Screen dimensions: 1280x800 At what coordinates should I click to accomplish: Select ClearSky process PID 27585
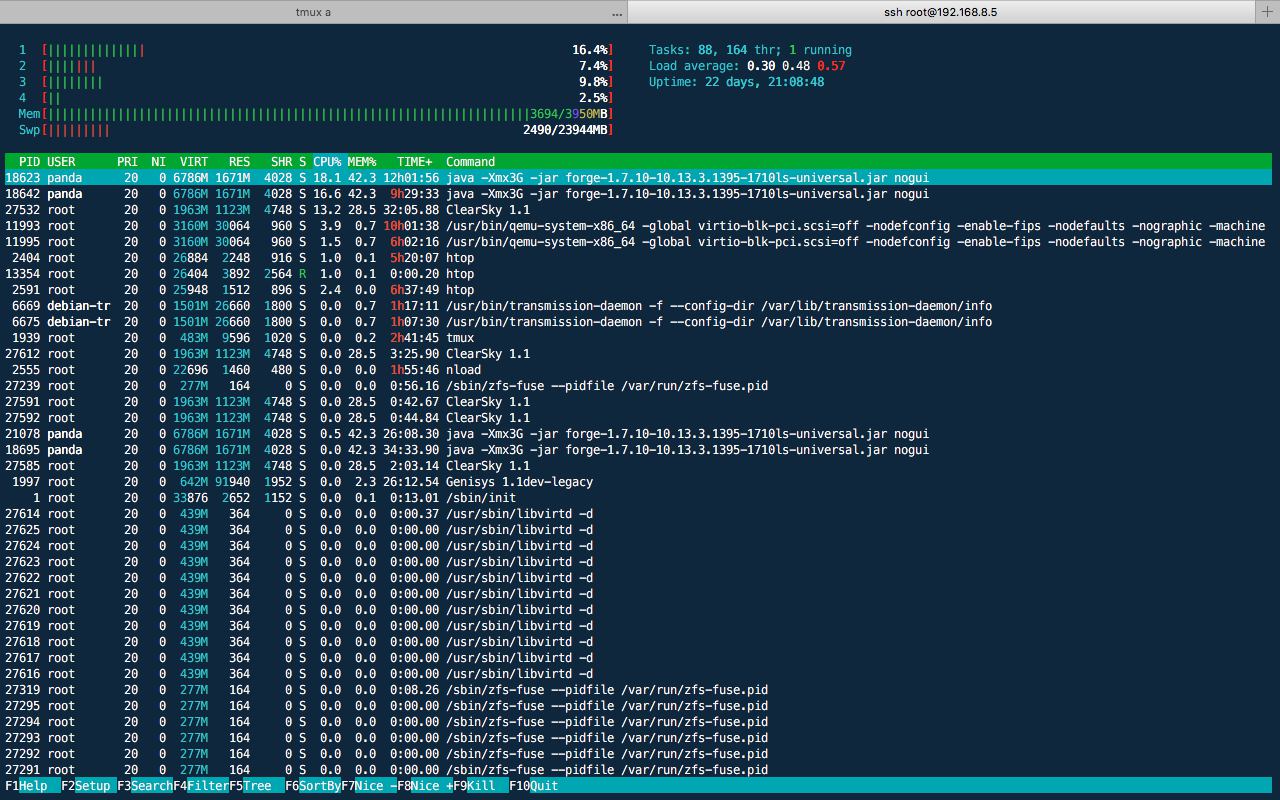pos(638,466)
